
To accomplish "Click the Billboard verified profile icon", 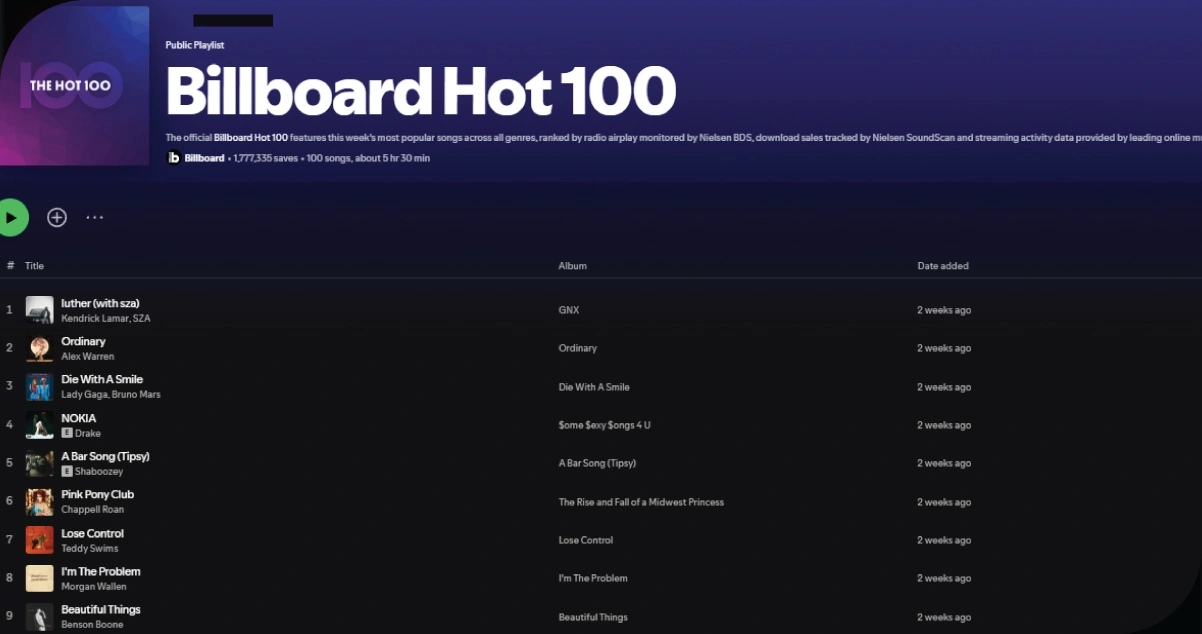I will click(173, 157).
